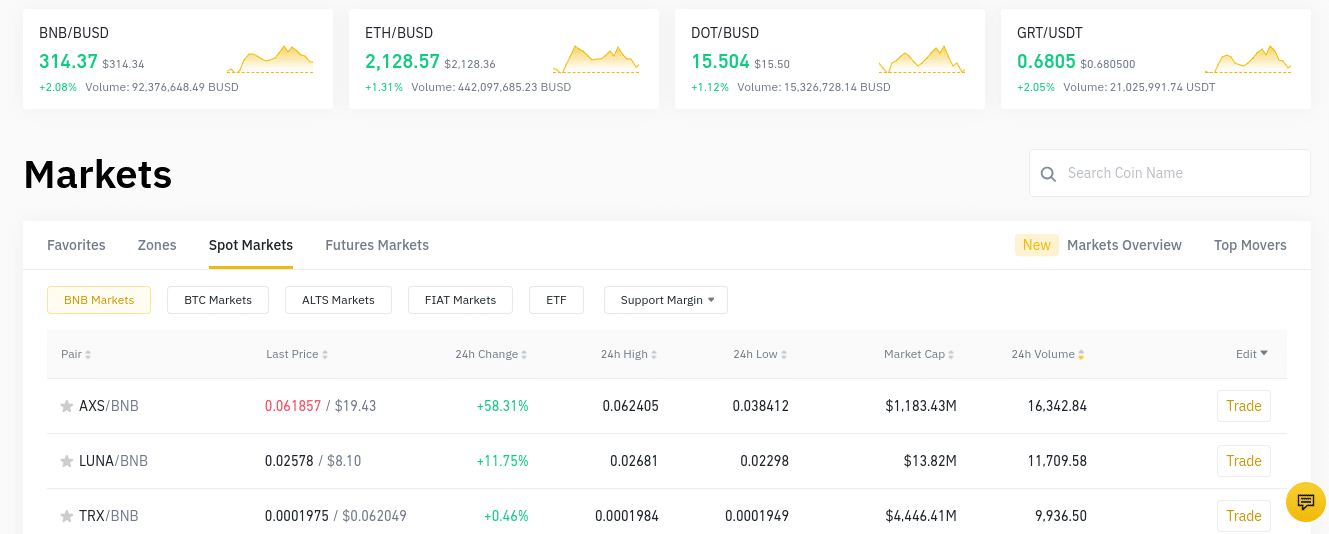The image size is (1329, 534).
Task: Expand the Support Margin dropdown
Action: tap(666, 300)
